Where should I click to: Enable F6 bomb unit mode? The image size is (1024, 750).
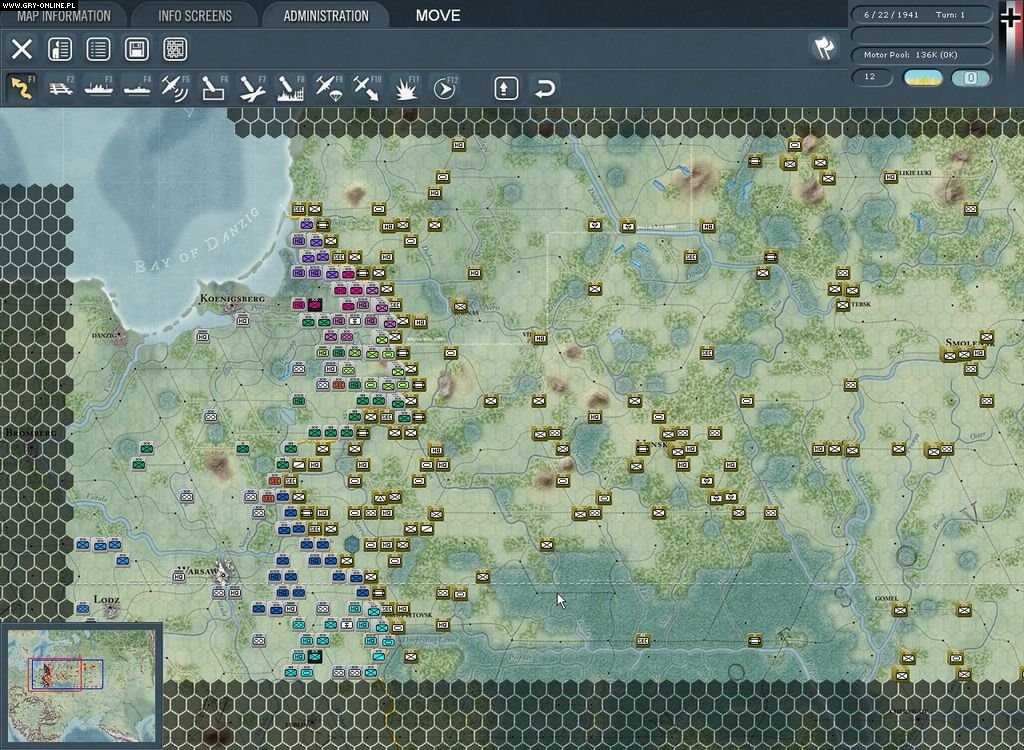(214, 88)
